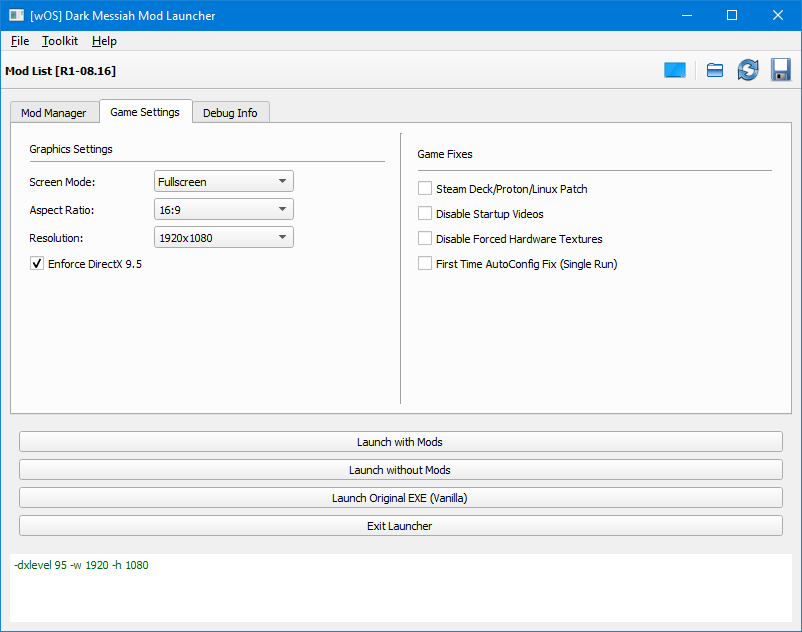Viewport: 802px width, 632px height.
Task: Open the Toolkit menu
Action: point(60,41)
